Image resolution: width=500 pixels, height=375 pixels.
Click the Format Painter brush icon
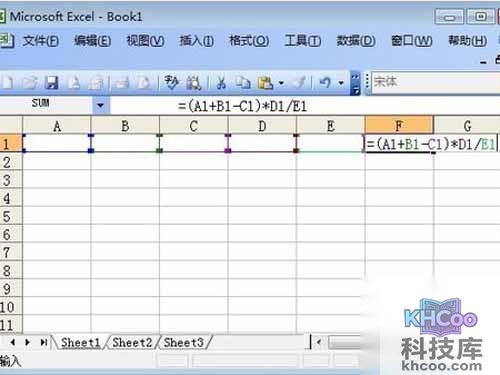point(299,82)
